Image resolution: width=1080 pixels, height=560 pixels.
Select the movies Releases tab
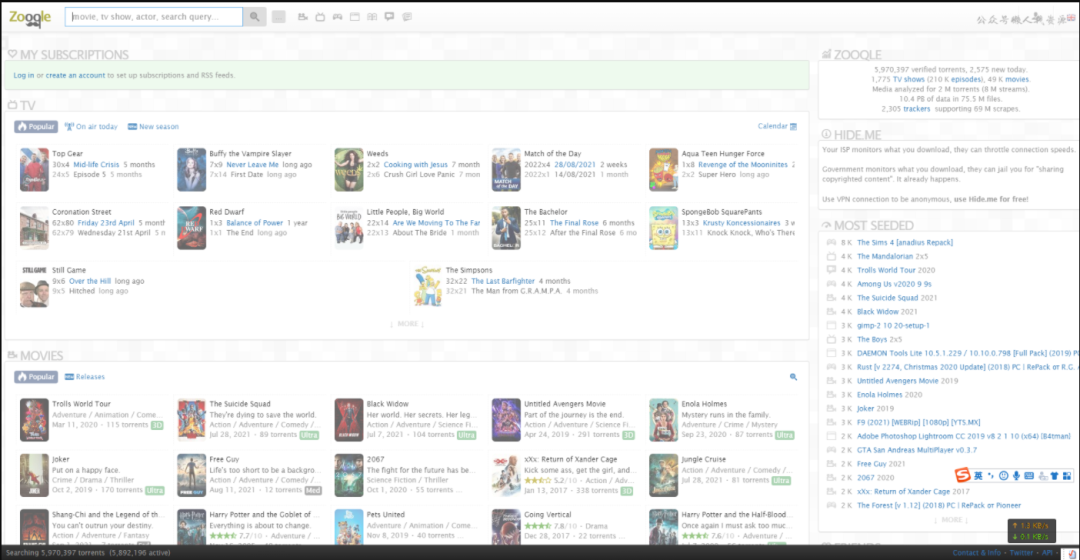pos(85,377)
